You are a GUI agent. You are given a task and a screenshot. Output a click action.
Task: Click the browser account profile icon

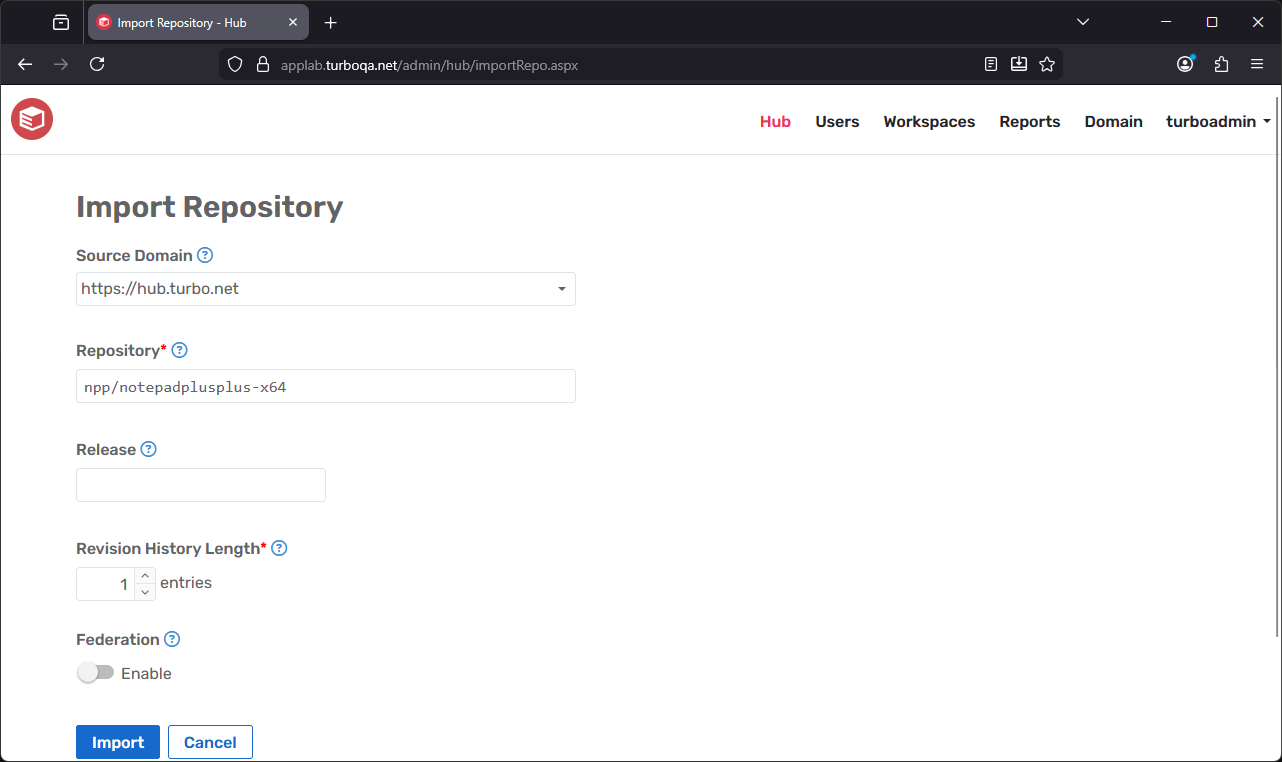point(1185,63)
